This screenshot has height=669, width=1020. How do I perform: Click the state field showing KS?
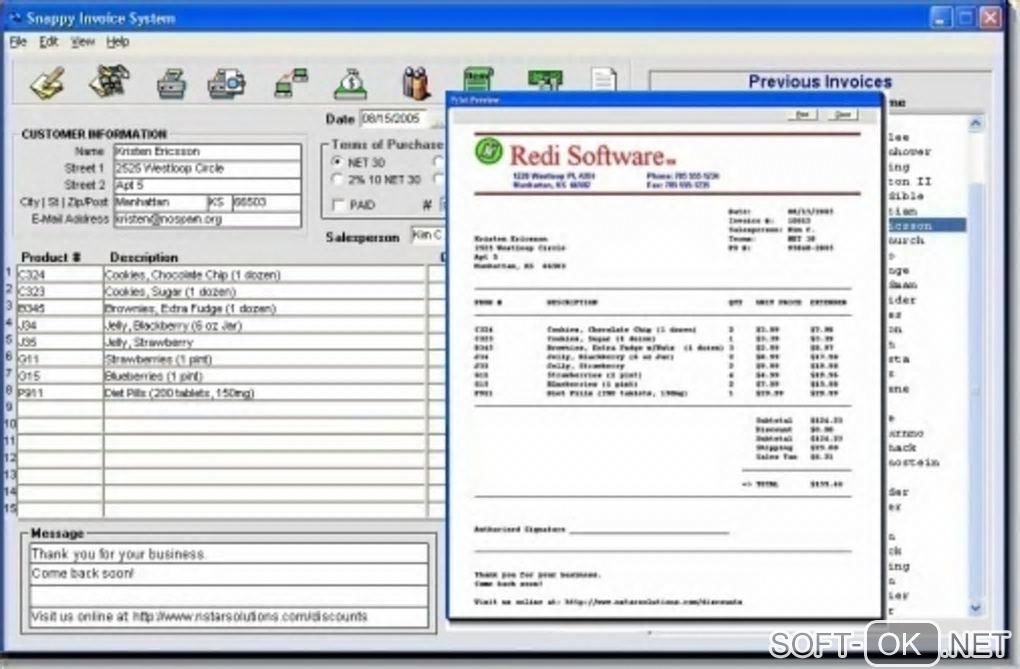[x=219, y=202]
